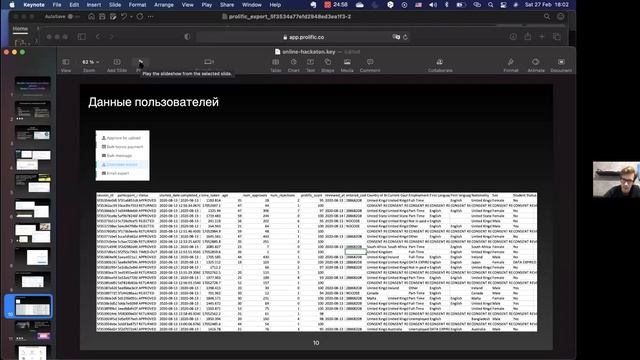Select slide 8 thumbnail in navigator
The width and height of the screenshot is (640, 360).
point(33,257)
